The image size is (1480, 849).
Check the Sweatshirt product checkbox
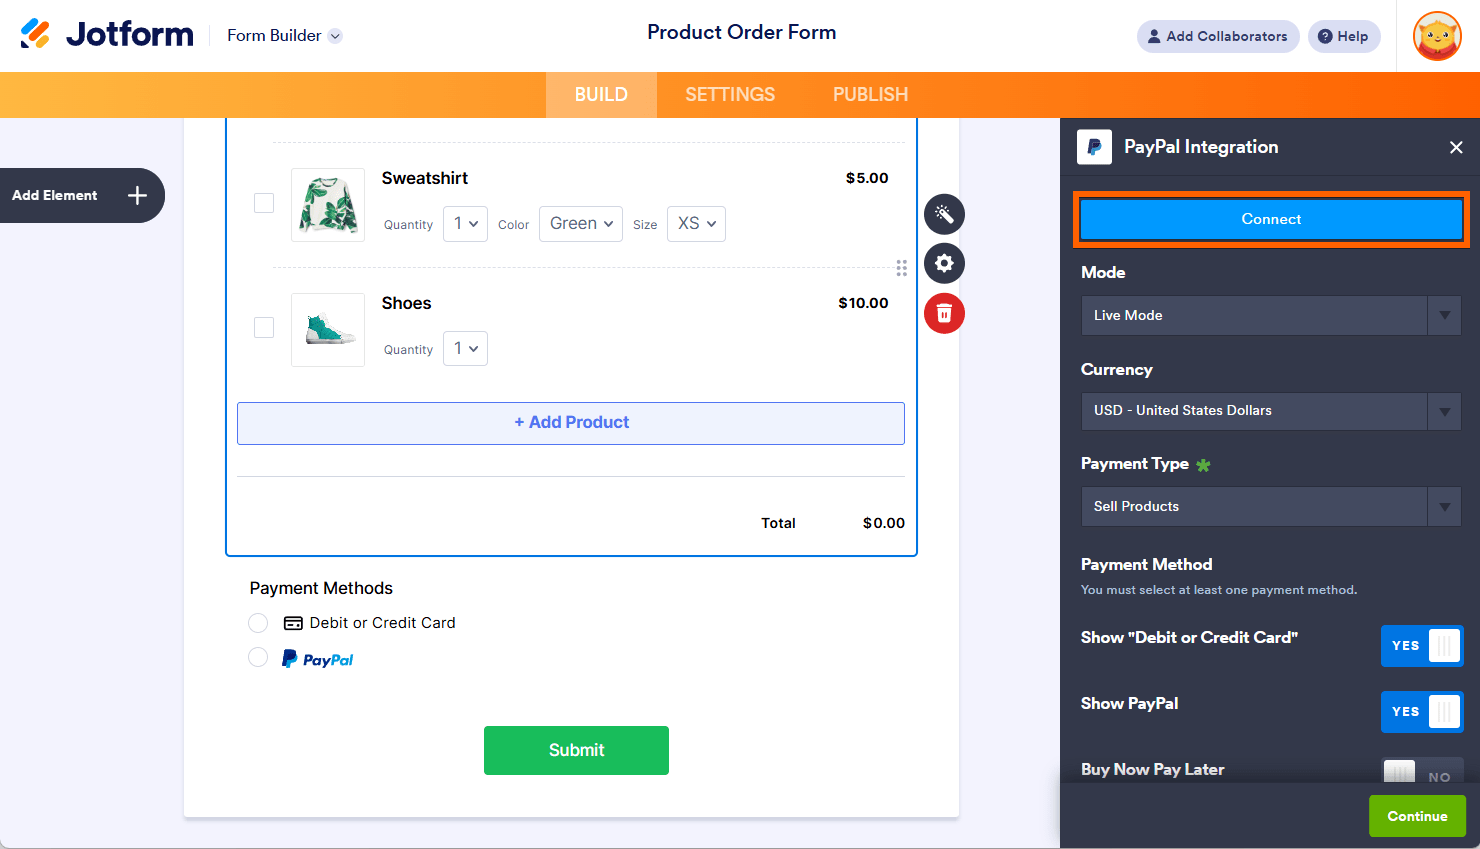[264, 203]
